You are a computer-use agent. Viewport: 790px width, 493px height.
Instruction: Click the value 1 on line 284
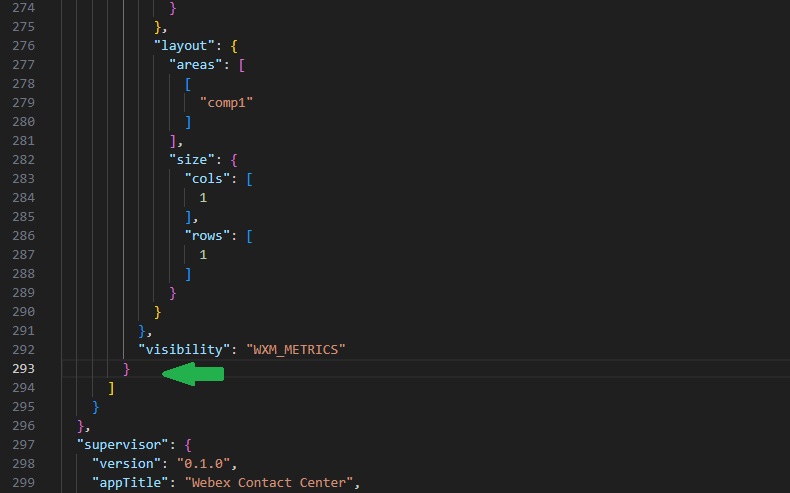[203, 198]
